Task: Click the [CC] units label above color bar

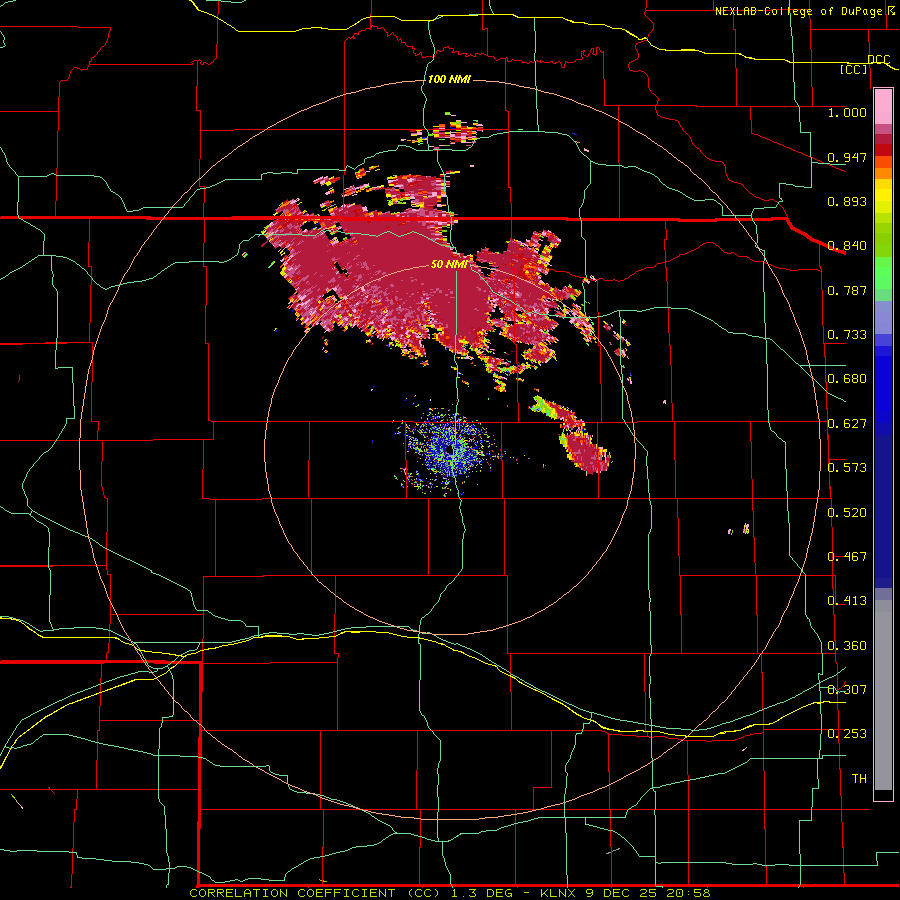Action: (x=854, y=69)
